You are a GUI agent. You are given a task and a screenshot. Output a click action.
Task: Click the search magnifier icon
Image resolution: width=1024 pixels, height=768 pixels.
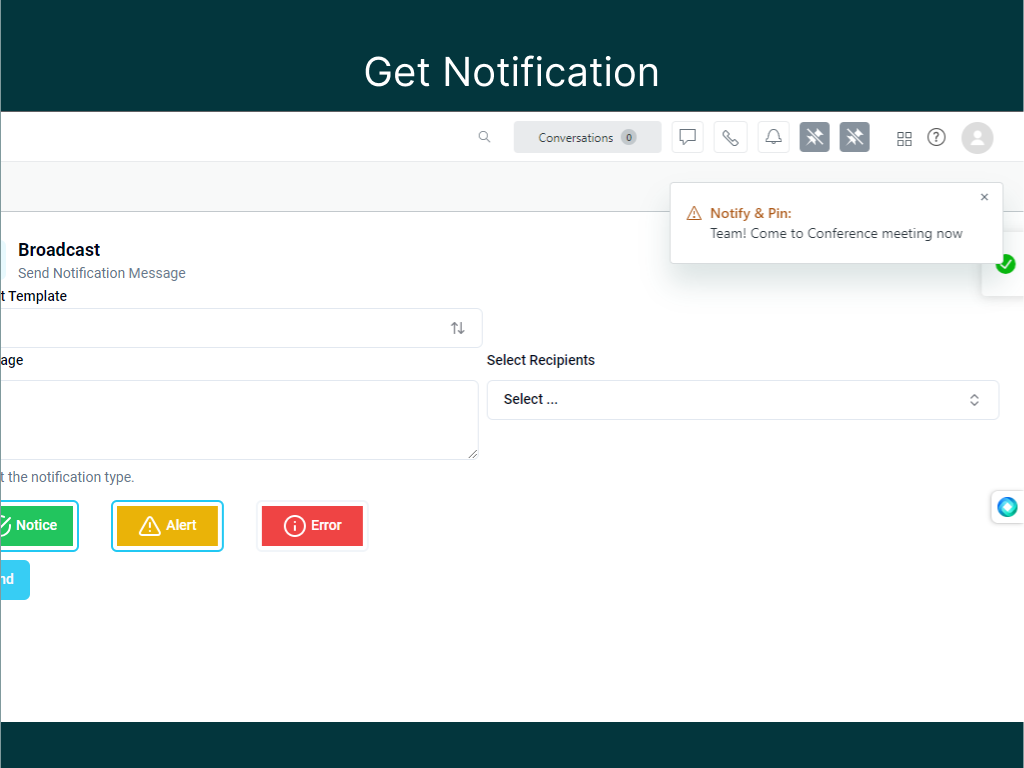point(484,137)
